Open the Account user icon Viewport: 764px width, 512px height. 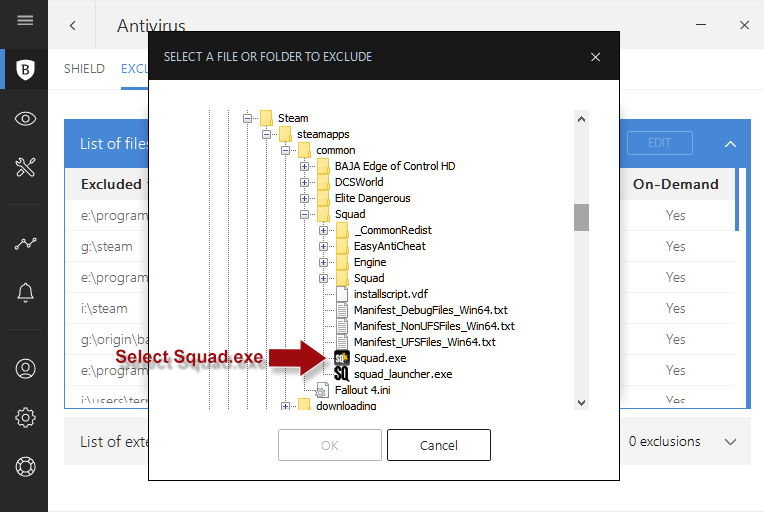click(25, 369)
